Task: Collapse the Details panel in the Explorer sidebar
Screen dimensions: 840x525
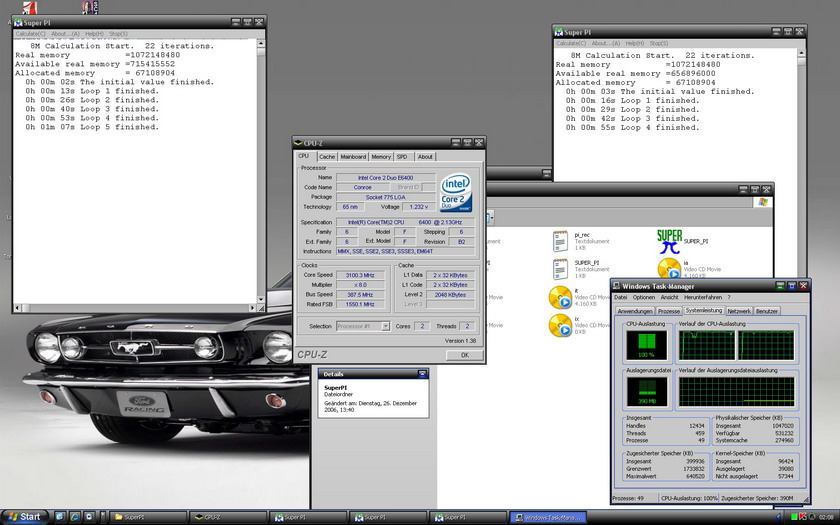Action: [423, 374]
